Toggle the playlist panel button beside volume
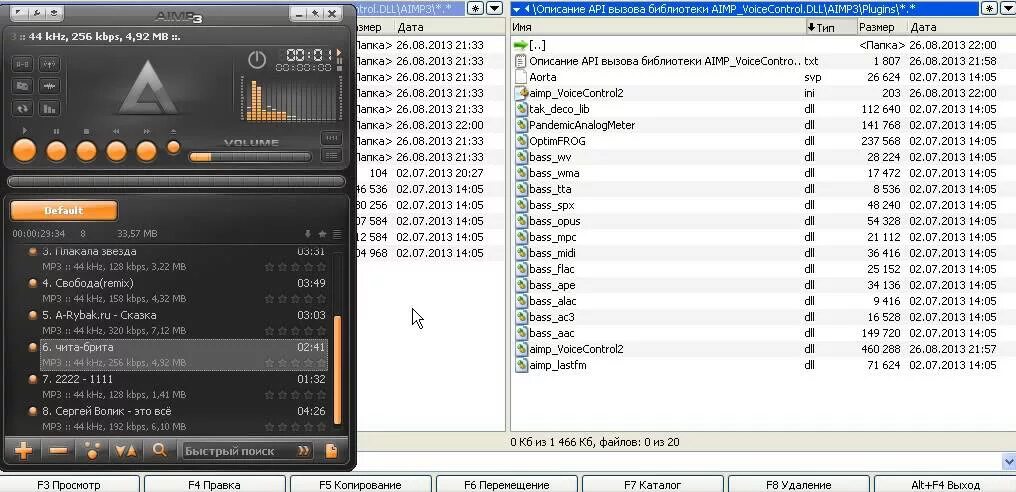This screenshot has height=492, width=1016. click(x=331, y=155)
